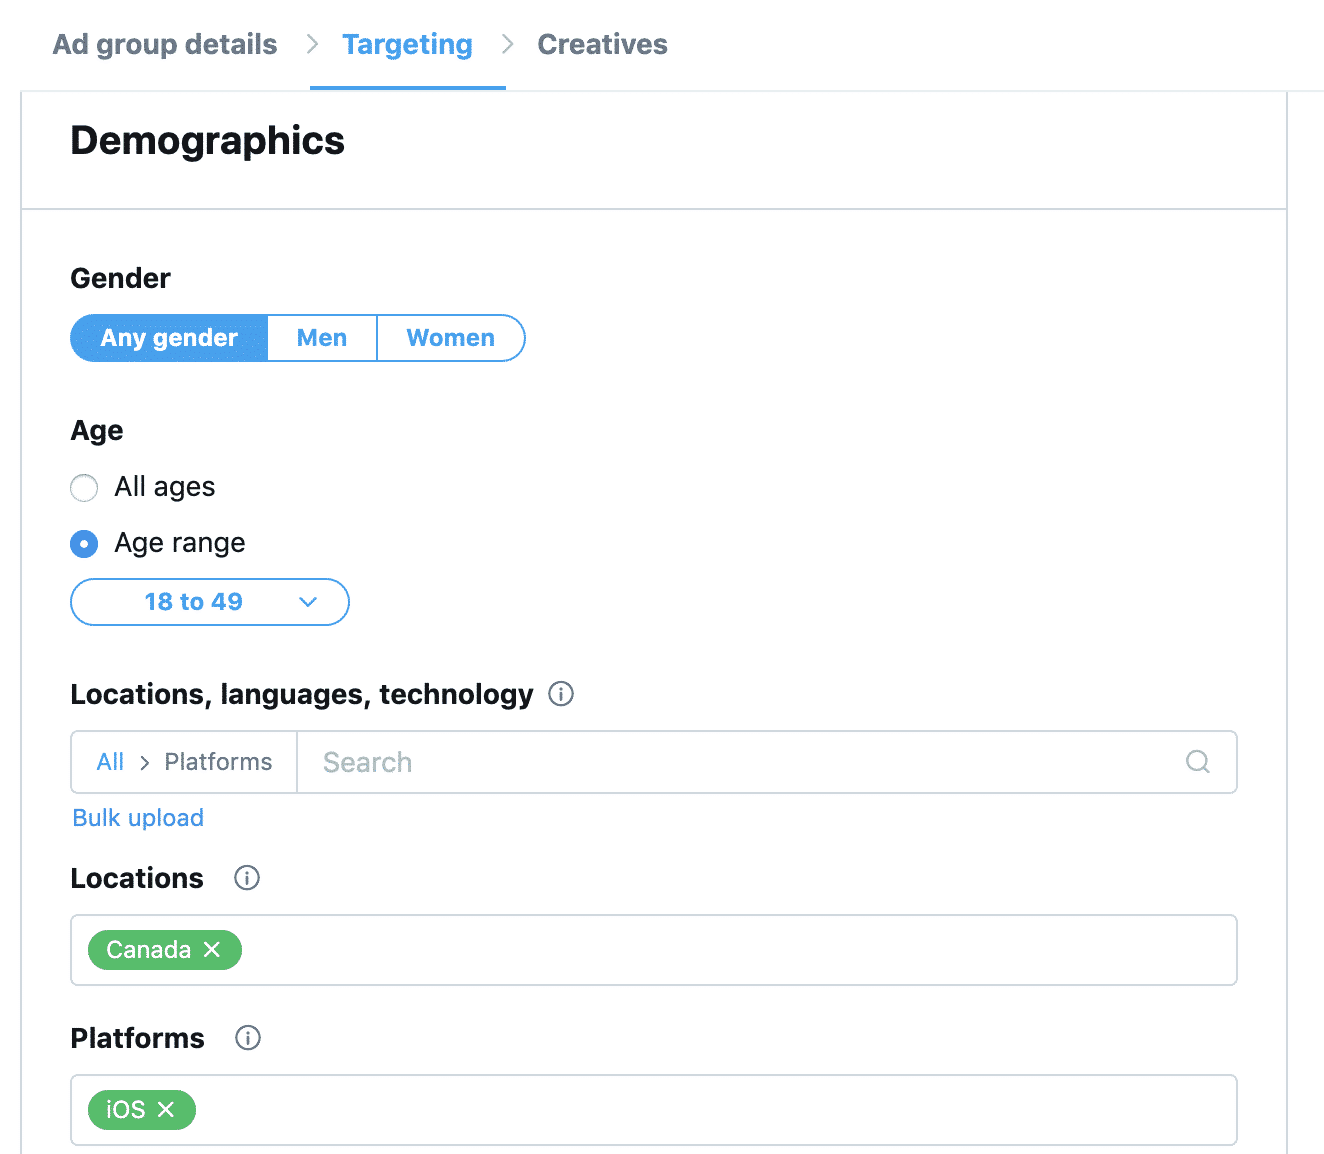This screenshot has width=1324, height=1154.
Task: Select the Women gender segment
Action: 450,338
